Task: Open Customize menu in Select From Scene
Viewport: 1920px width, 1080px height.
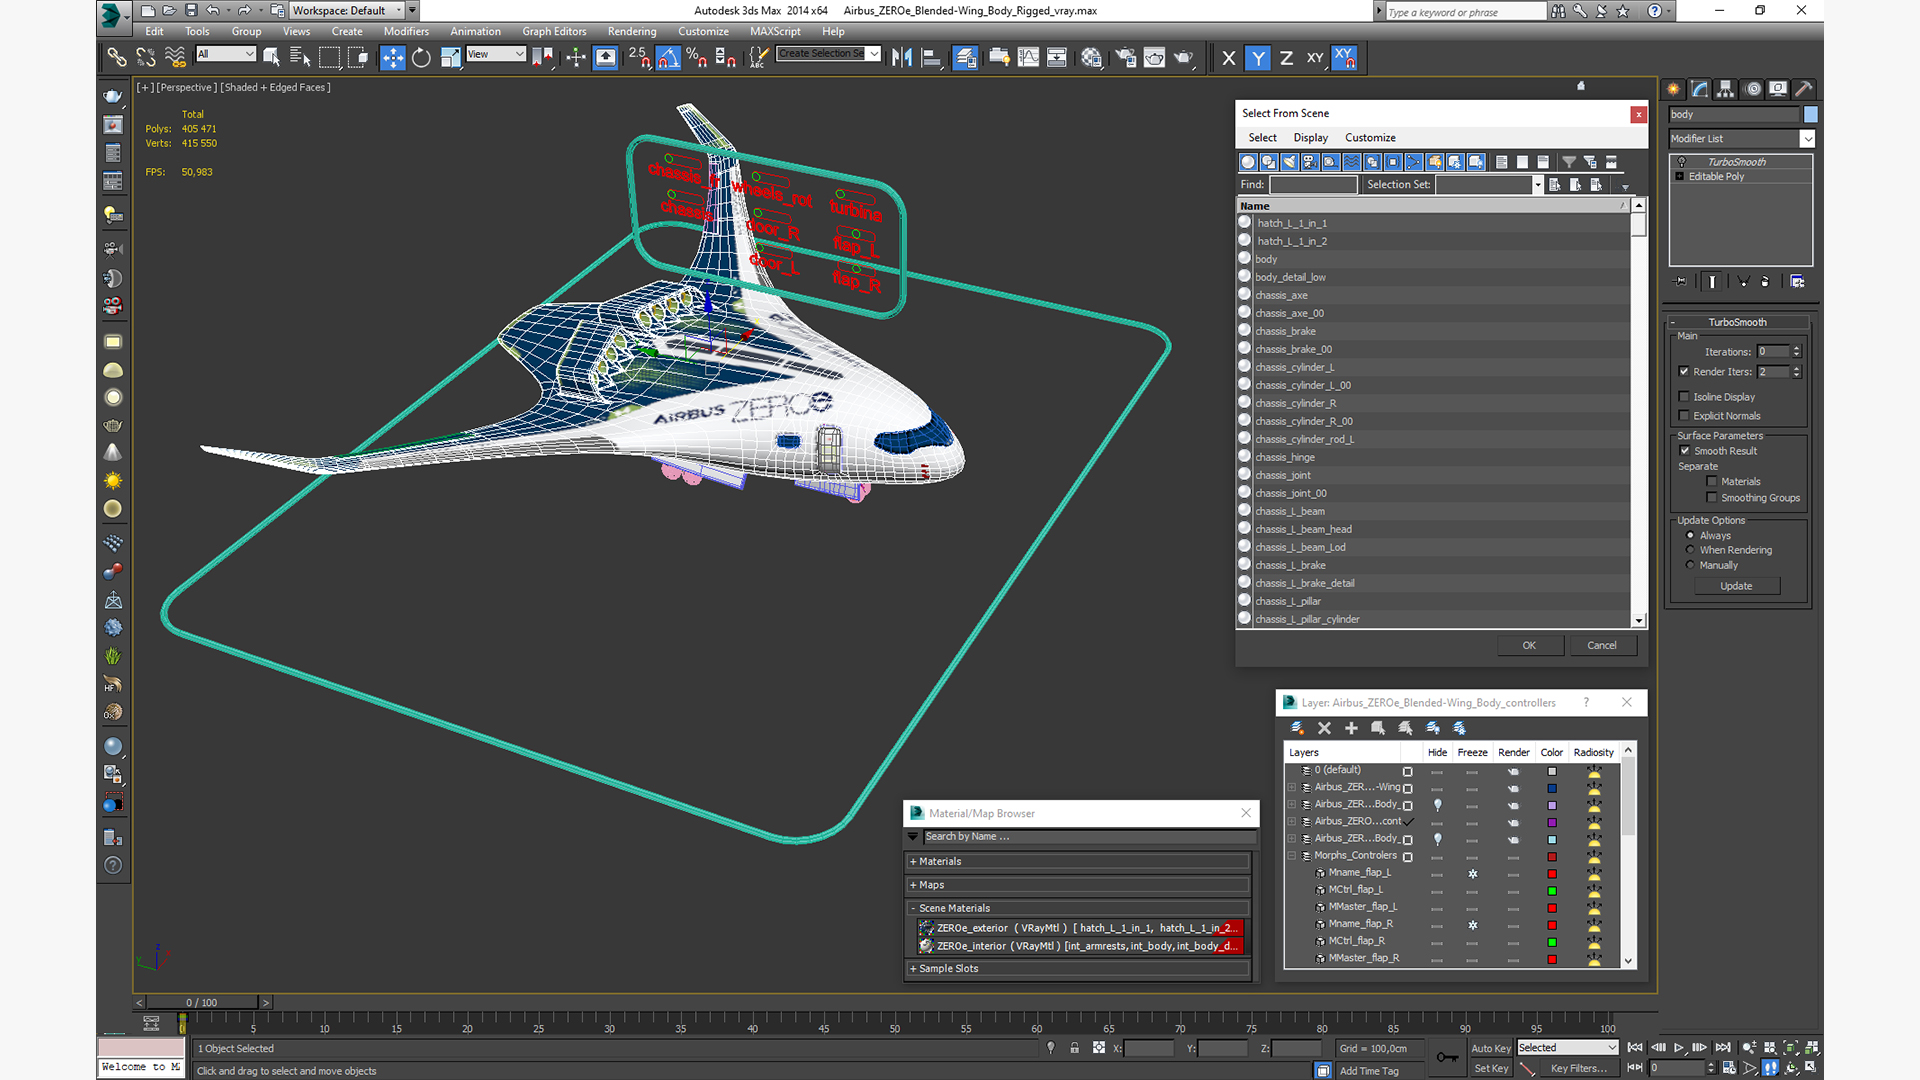Action: coord(1370,138)
